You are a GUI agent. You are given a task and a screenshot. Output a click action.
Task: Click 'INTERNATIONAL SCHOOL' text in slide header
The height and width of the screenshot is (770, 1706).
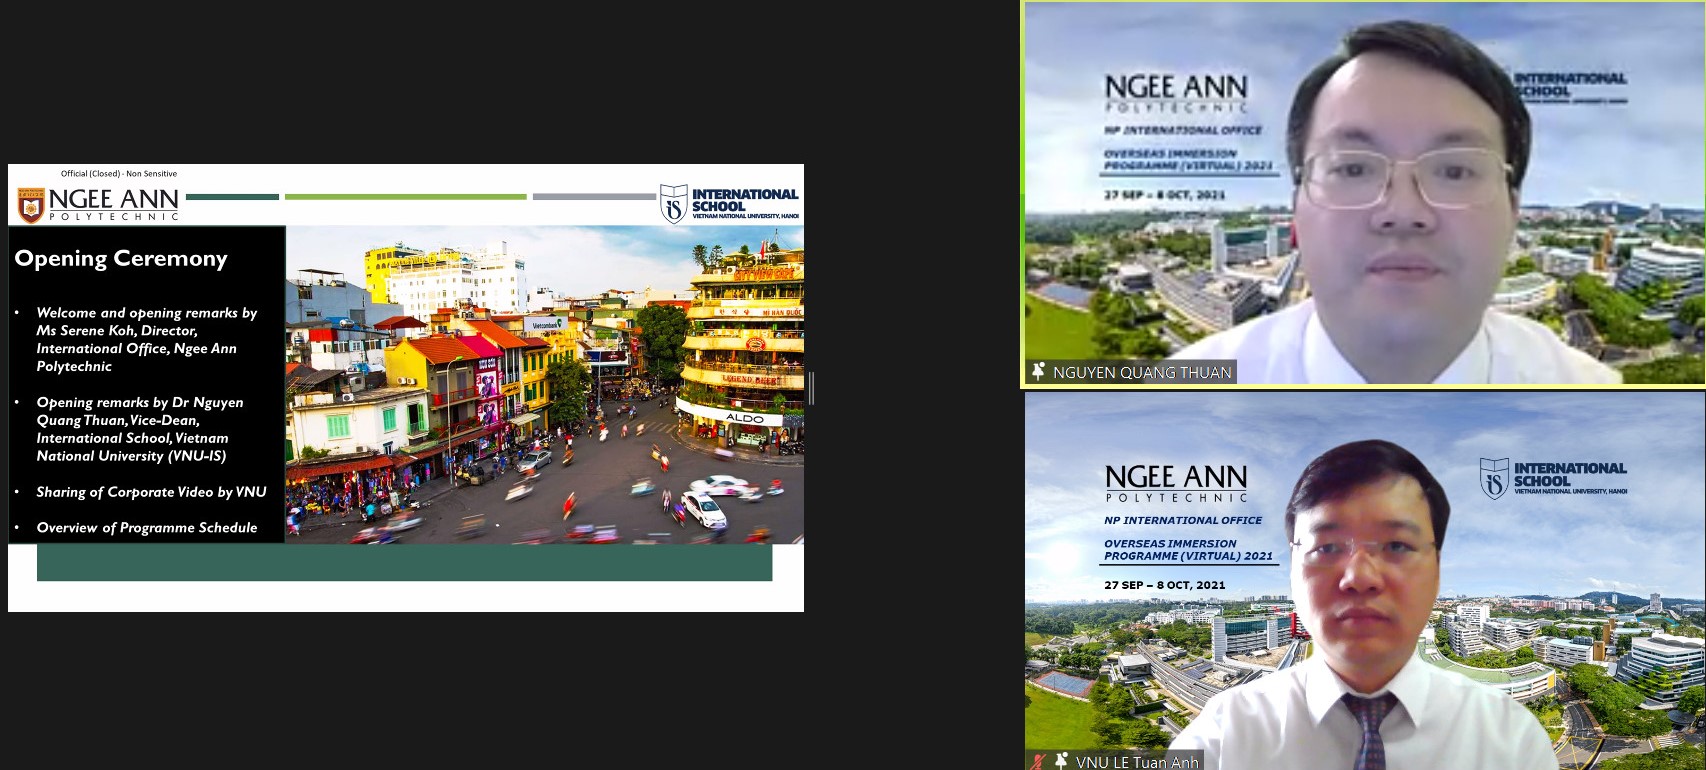[x=745, y=200]
